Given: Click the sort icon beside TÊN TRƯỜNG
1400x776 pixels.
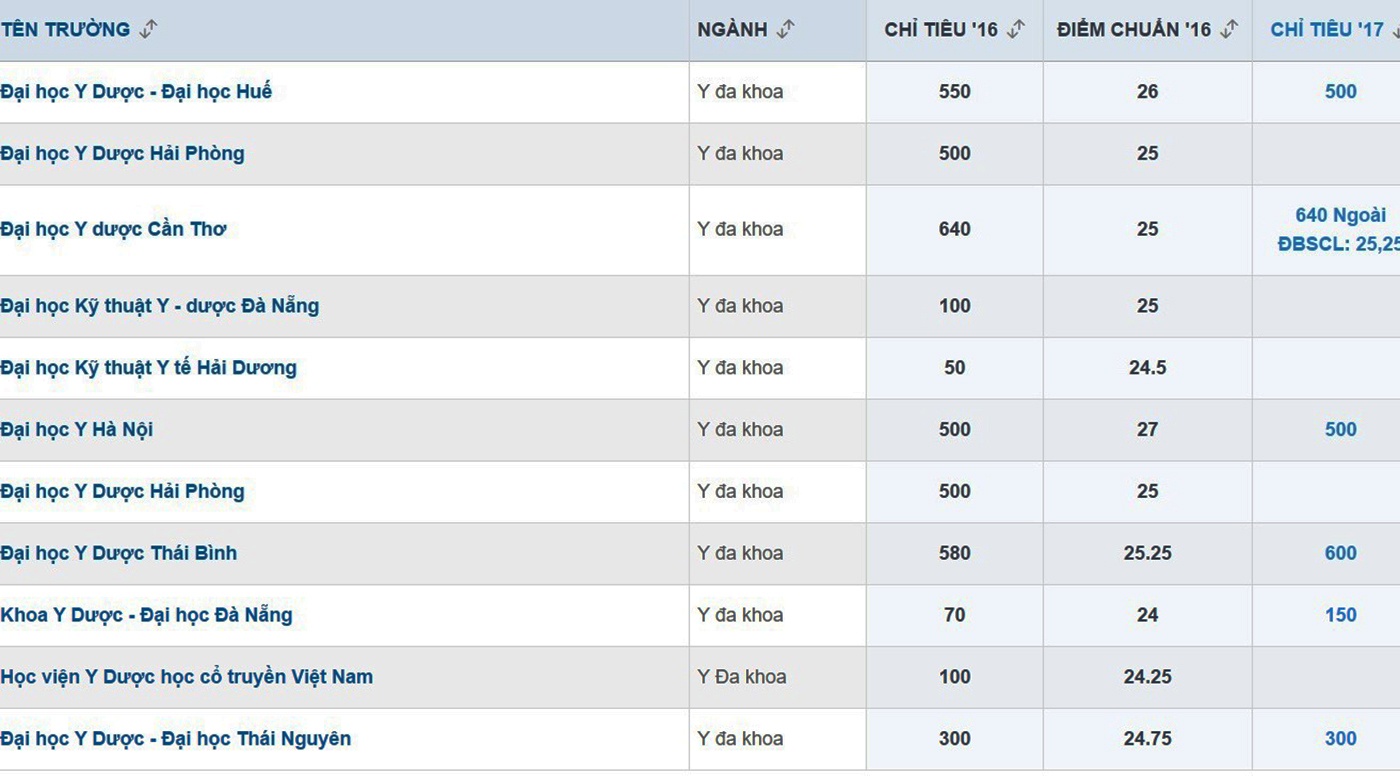Looking at the screenshot, I should 148,30.
